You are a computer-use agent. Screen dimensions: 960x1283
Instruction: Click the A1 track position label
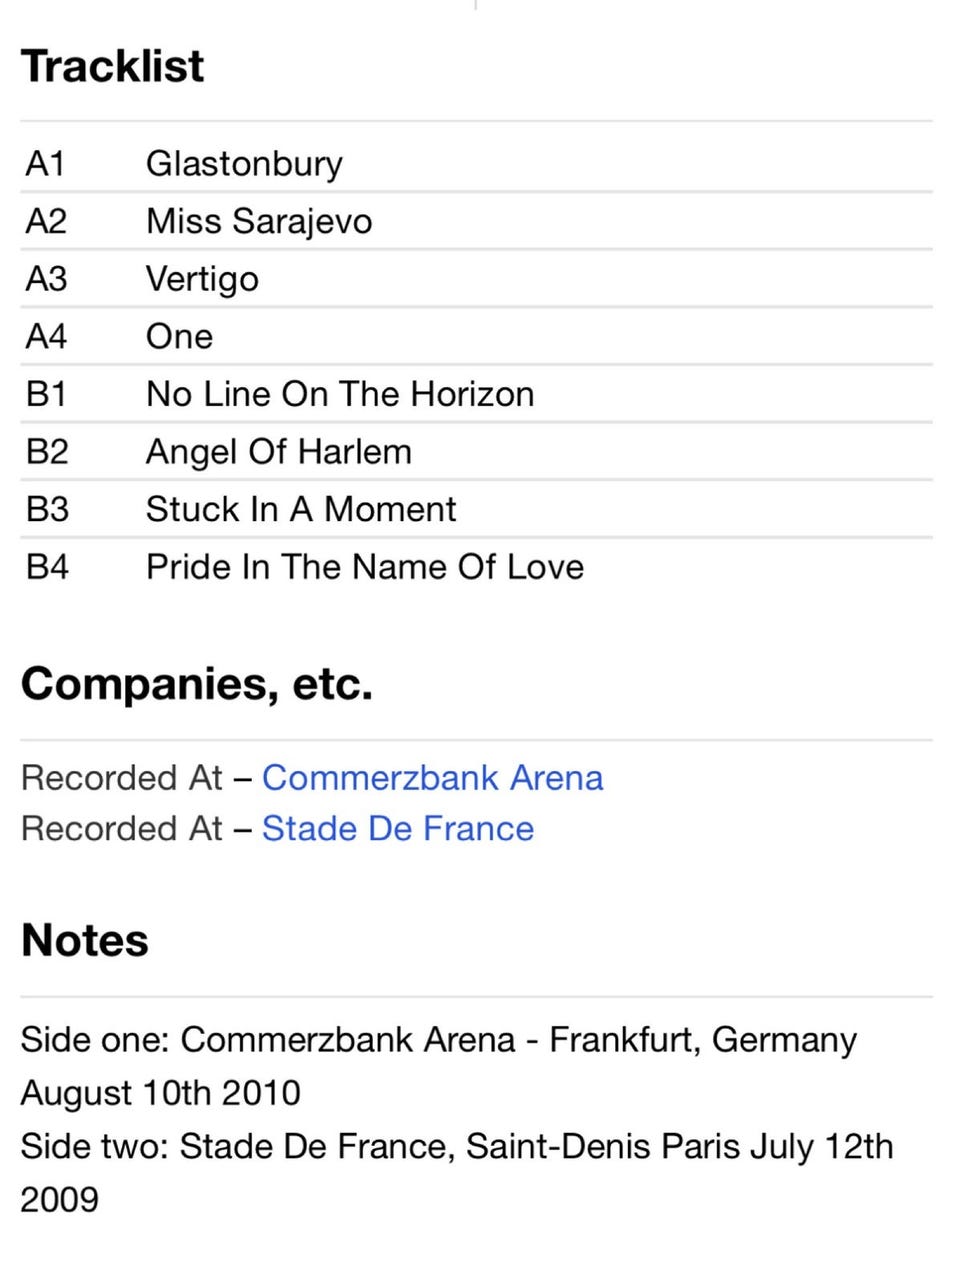(46, 164)
